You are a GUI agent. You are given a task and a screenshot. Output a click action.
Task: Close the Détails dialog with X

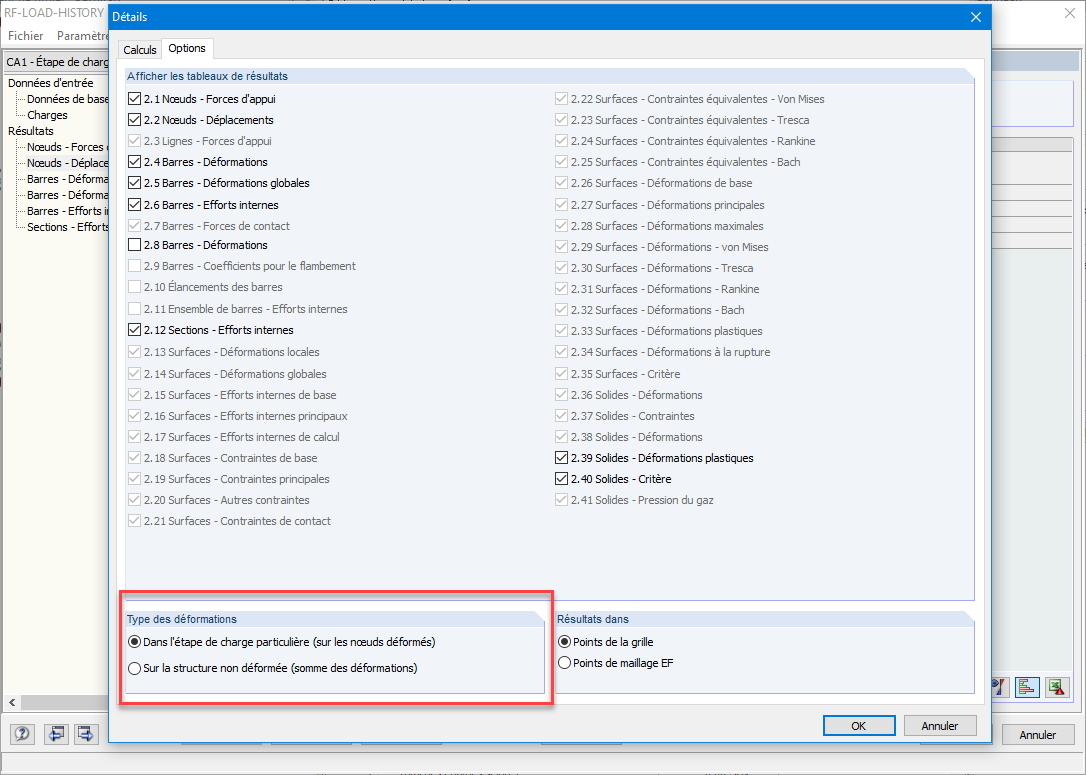click(x=975, y=17)
